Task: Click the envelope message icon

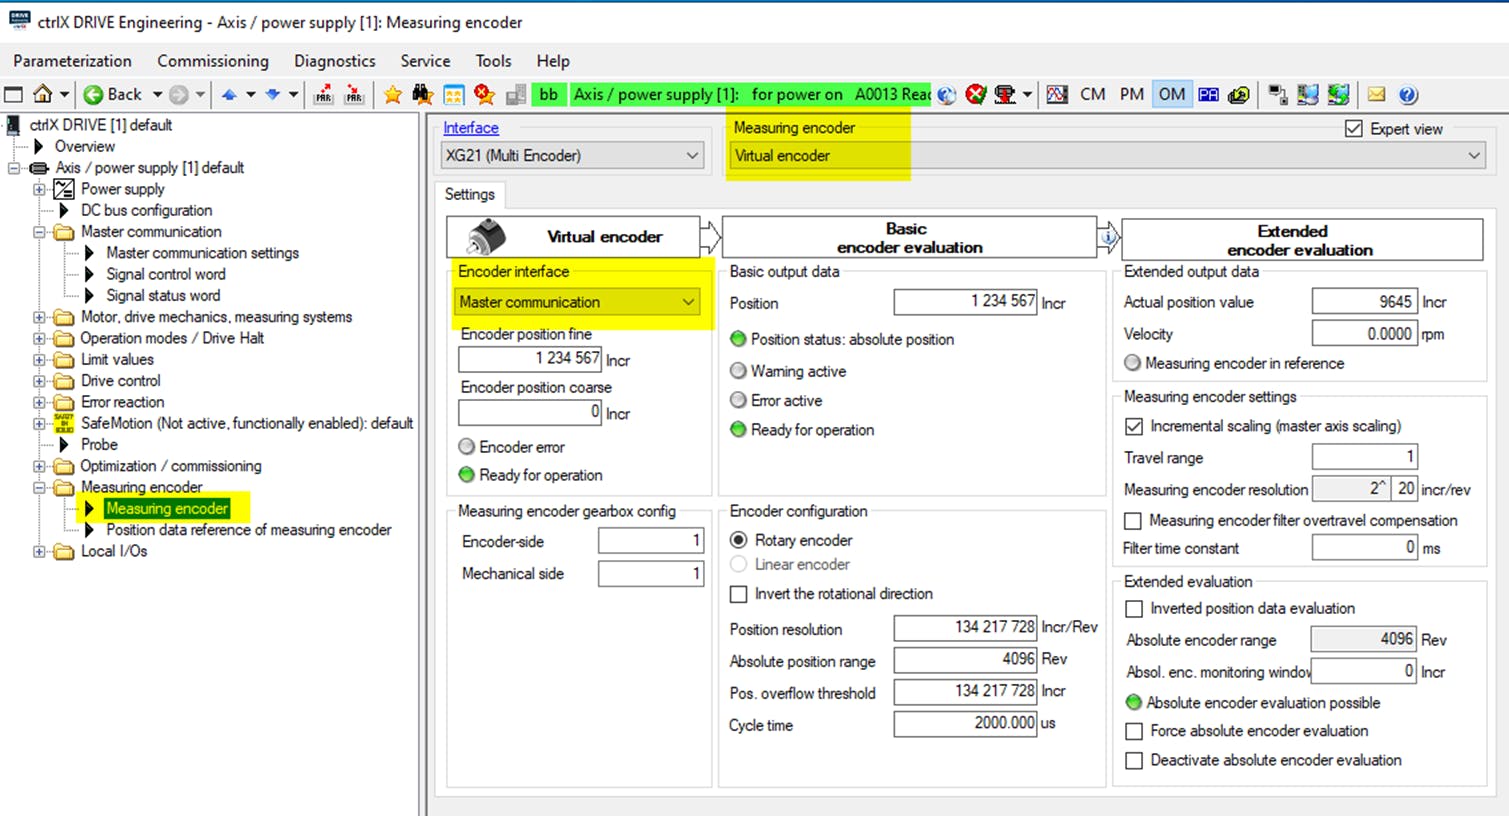Action: 1376,94
